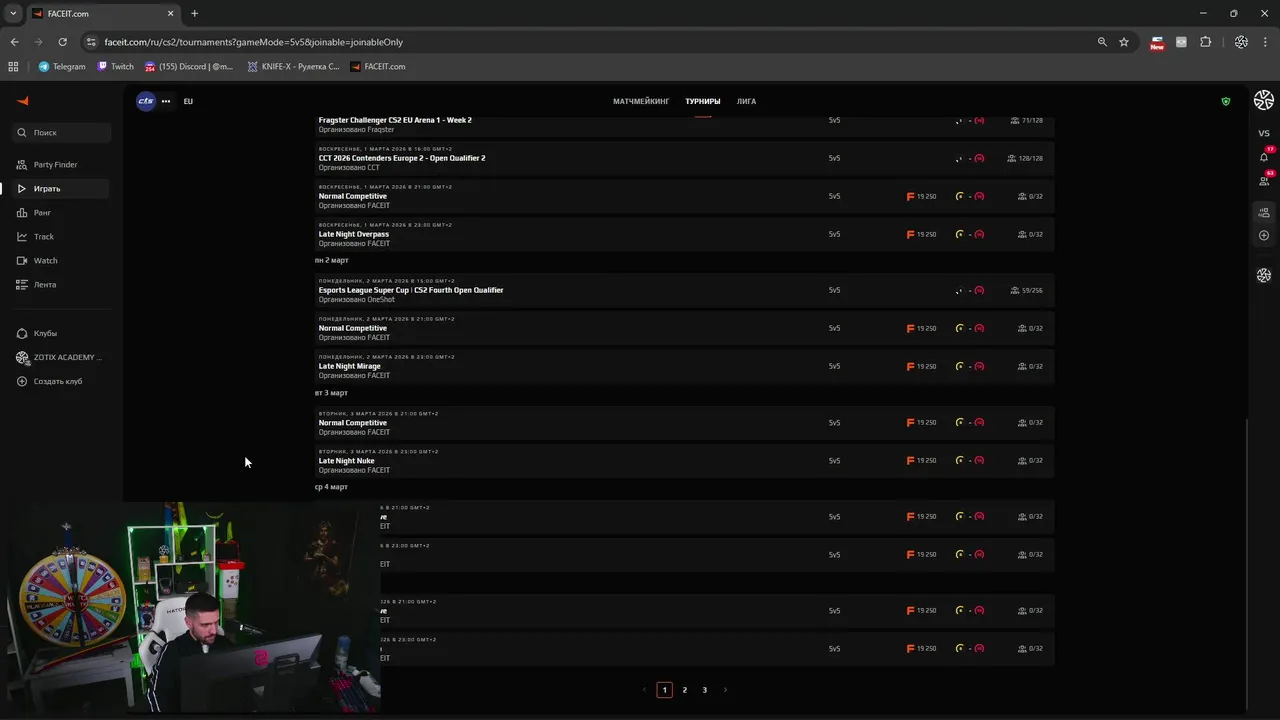Image resolution: width=1280 pixels, height=720 pixels.
Task: Click the VS icon in right sidebar
Action: tap(1264, 133)
